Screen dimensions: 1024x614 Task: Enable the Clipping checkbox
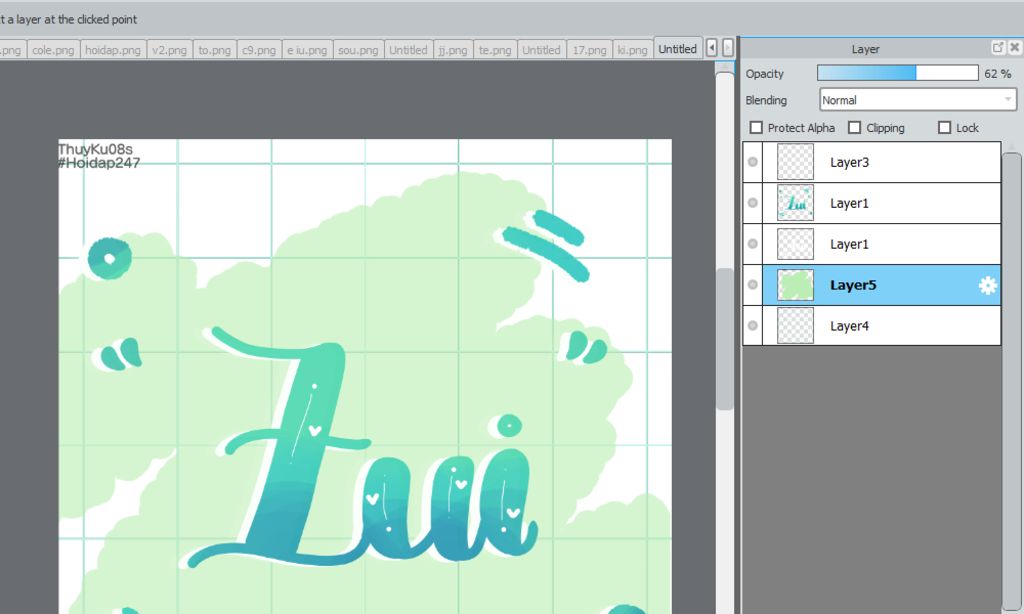pyautogui.click(x=854, y=127)
